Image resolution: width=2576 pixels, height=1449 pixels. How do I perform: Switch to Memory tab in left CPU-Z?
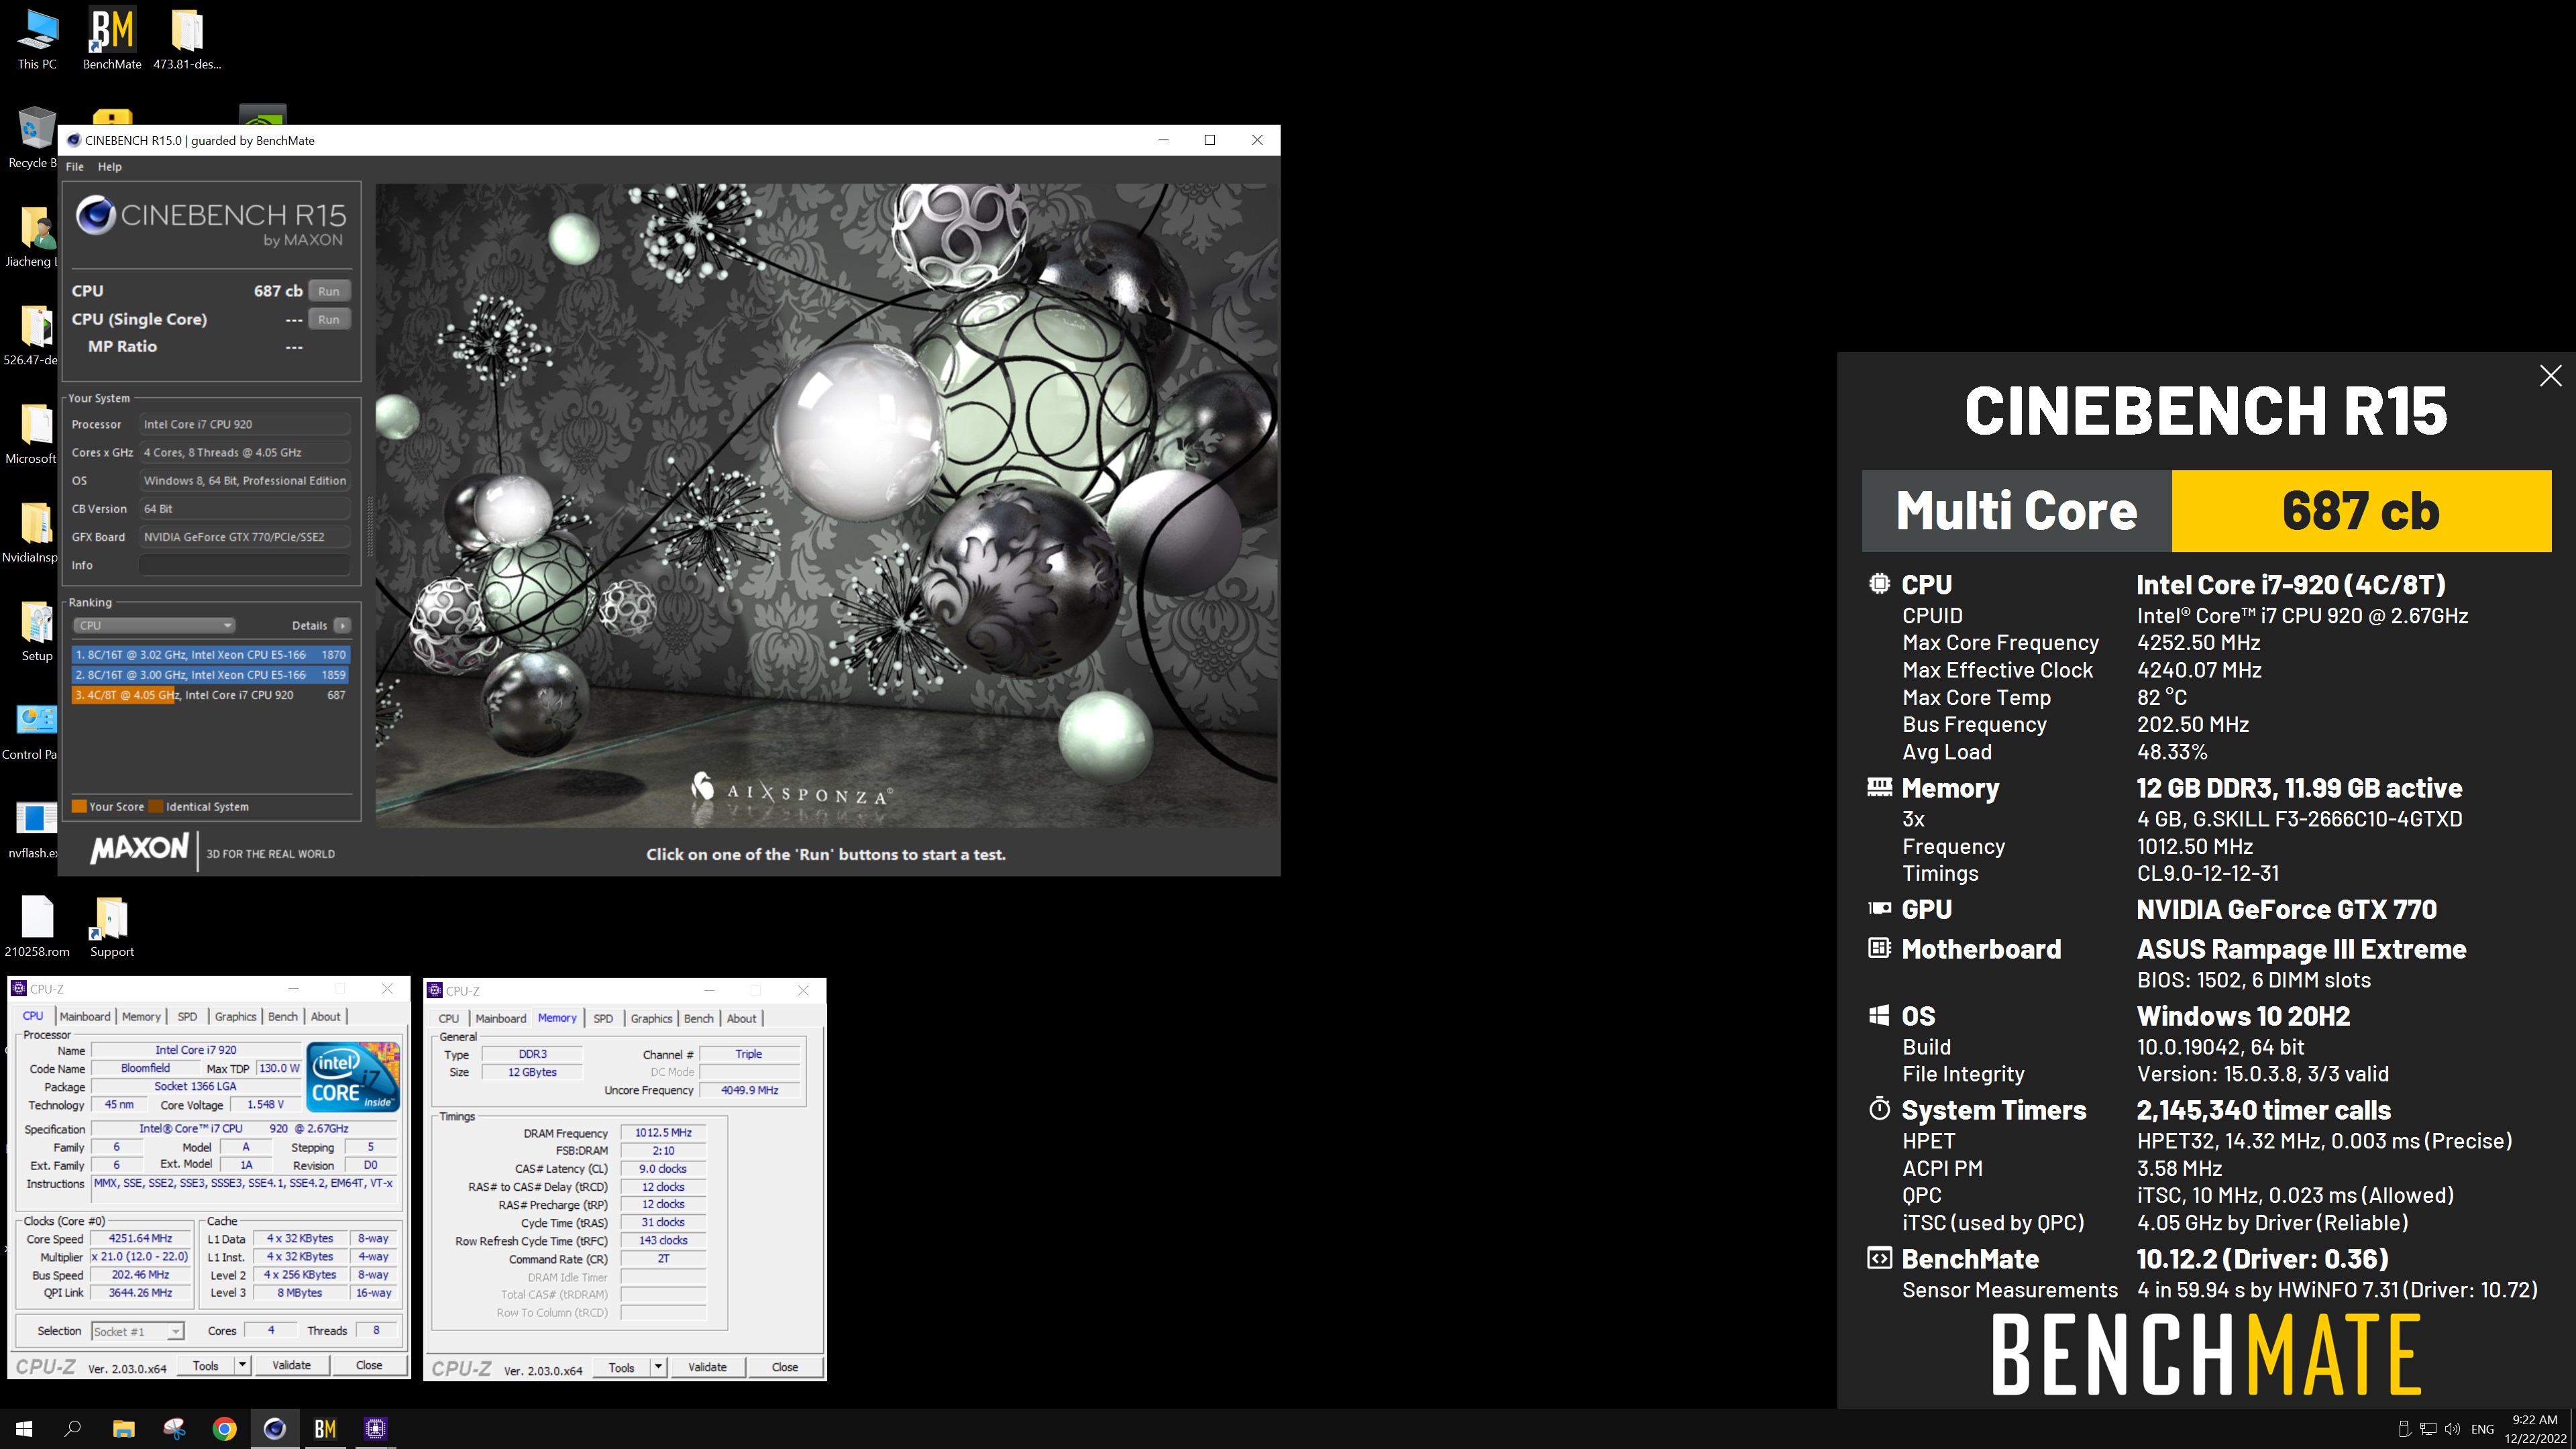(x=141, y=1017)
